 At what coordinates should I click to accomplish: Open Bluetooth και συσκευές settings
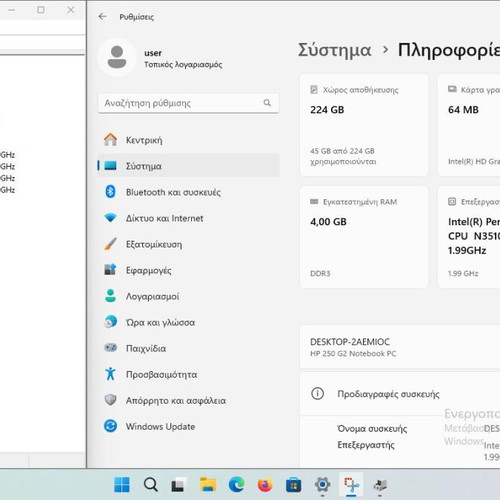(x=188, y=192)
